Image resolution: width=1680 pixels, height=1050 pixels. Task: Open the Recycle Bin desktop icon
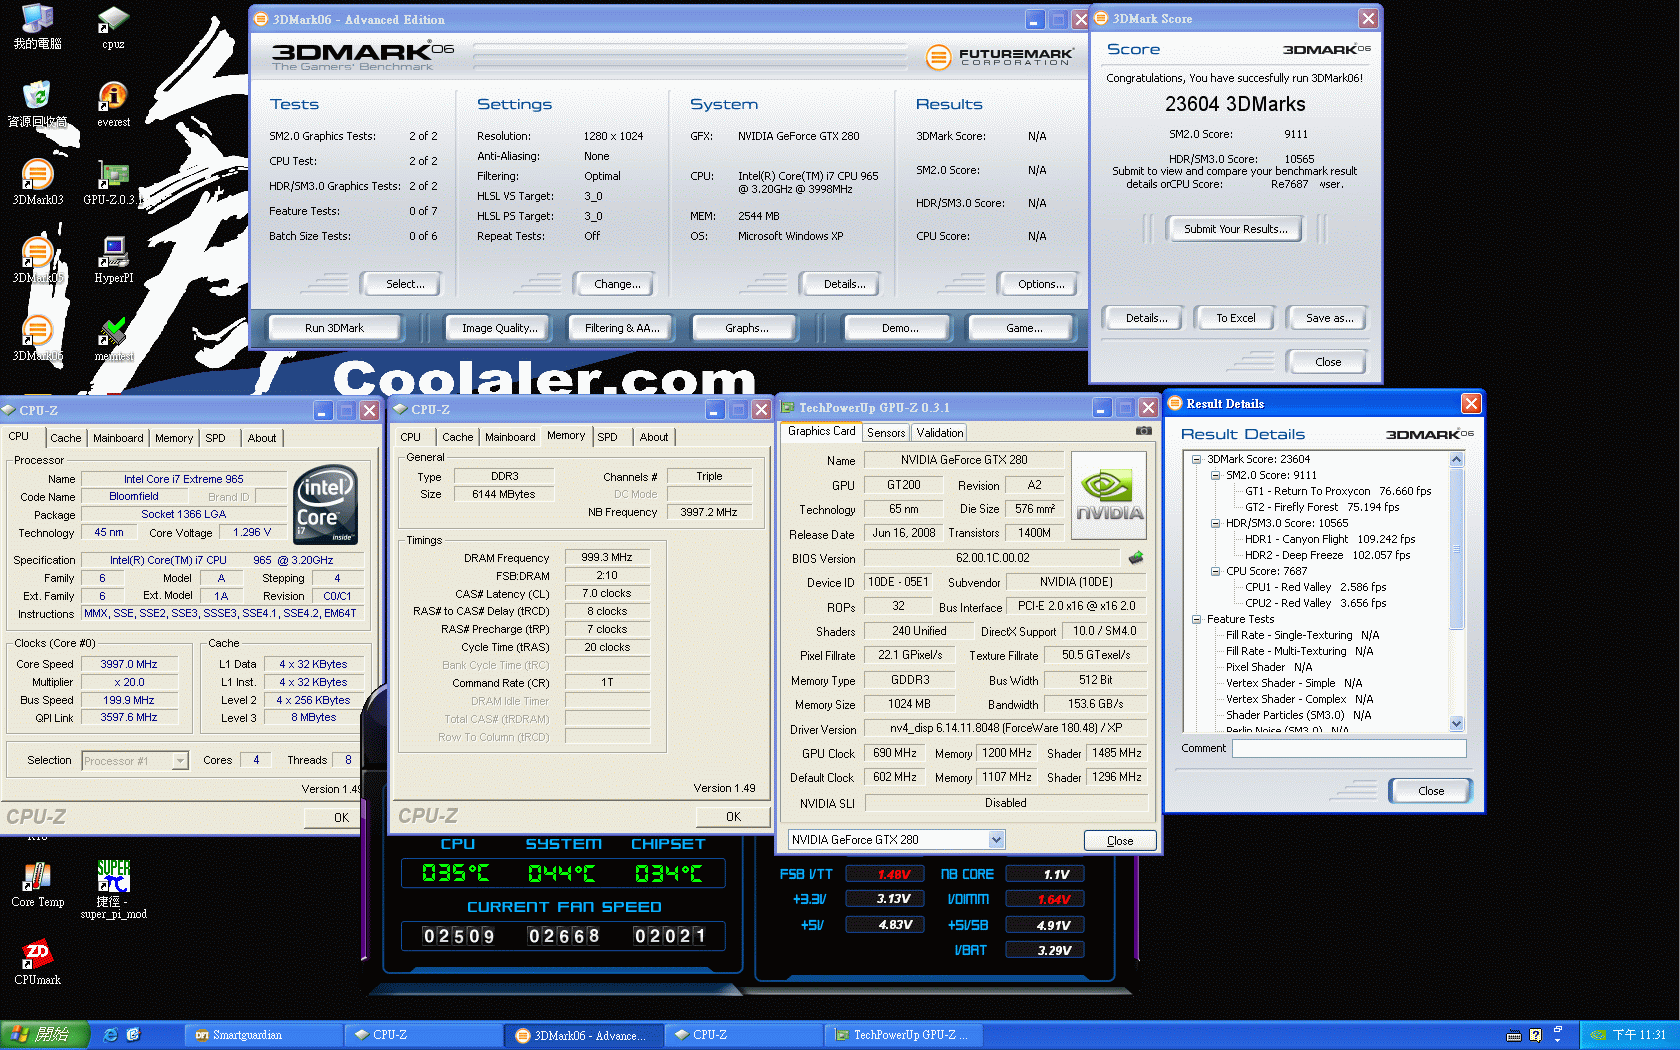point(37,104)
